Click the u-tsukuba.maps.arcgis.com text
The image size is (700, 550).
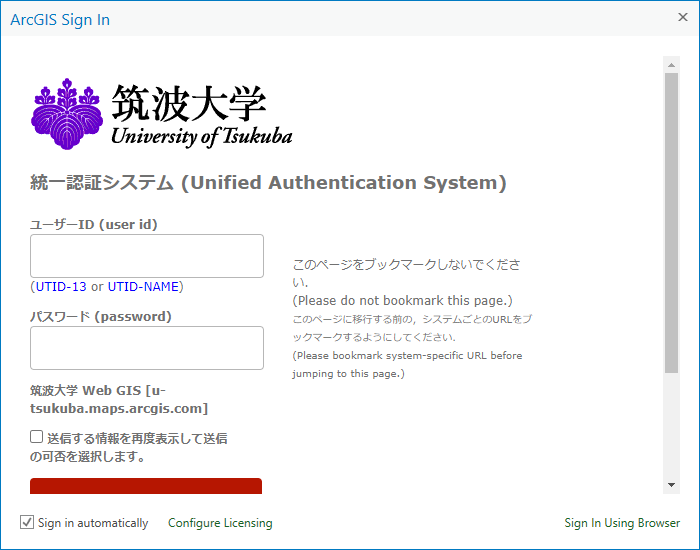pos(119,400)
